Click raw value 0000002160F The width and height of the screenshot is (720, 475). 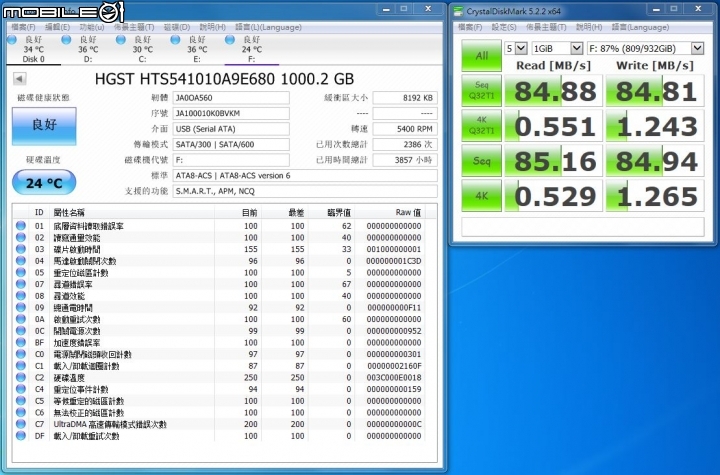point(394,366)
